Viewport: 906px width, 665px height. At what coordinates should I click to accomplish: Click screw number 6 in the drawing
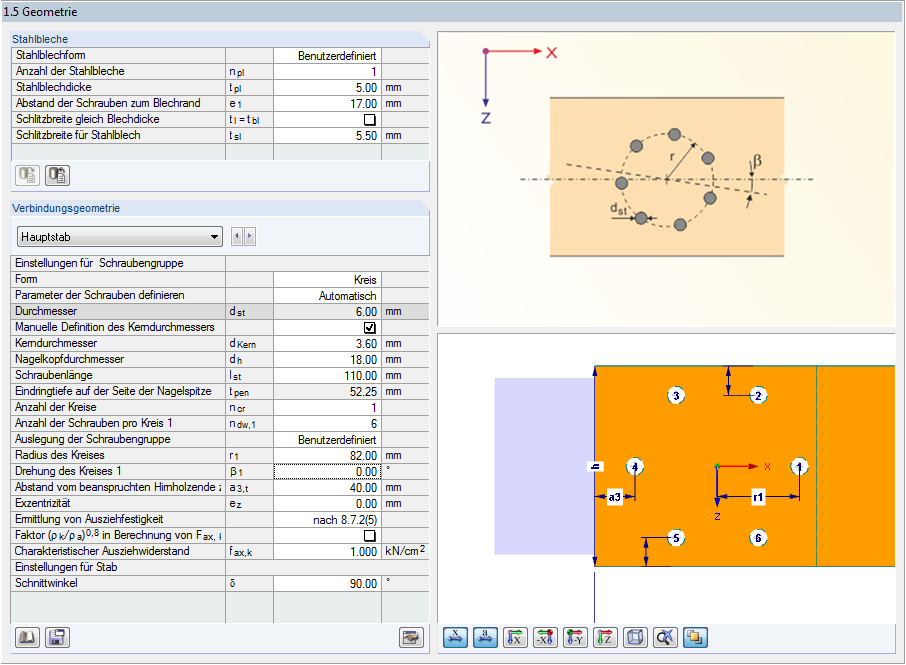(x=758, y=538)
